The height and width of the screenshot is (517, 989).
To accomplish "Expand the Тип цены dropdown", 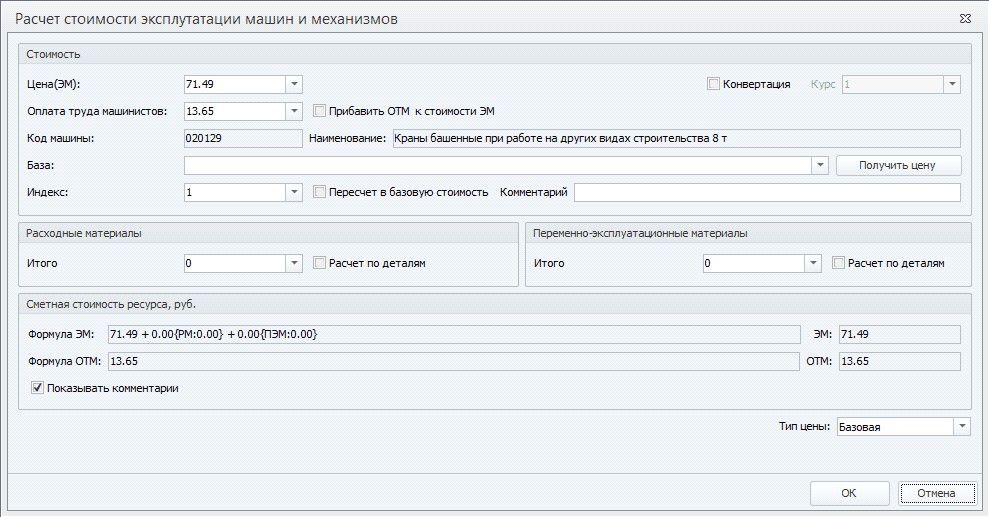I will coord(961,427).
